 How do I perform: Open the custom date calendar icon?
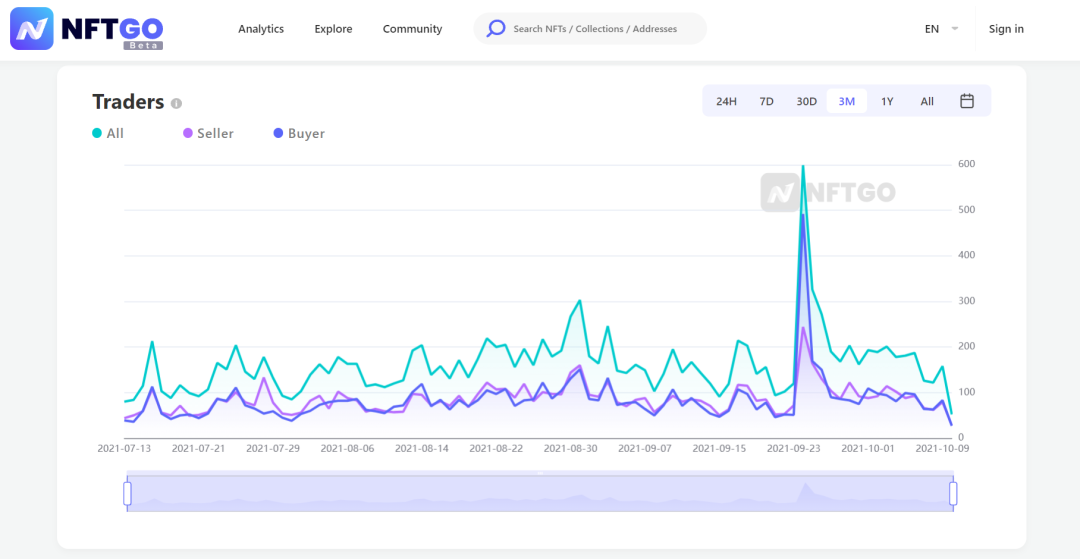[967, 101]
